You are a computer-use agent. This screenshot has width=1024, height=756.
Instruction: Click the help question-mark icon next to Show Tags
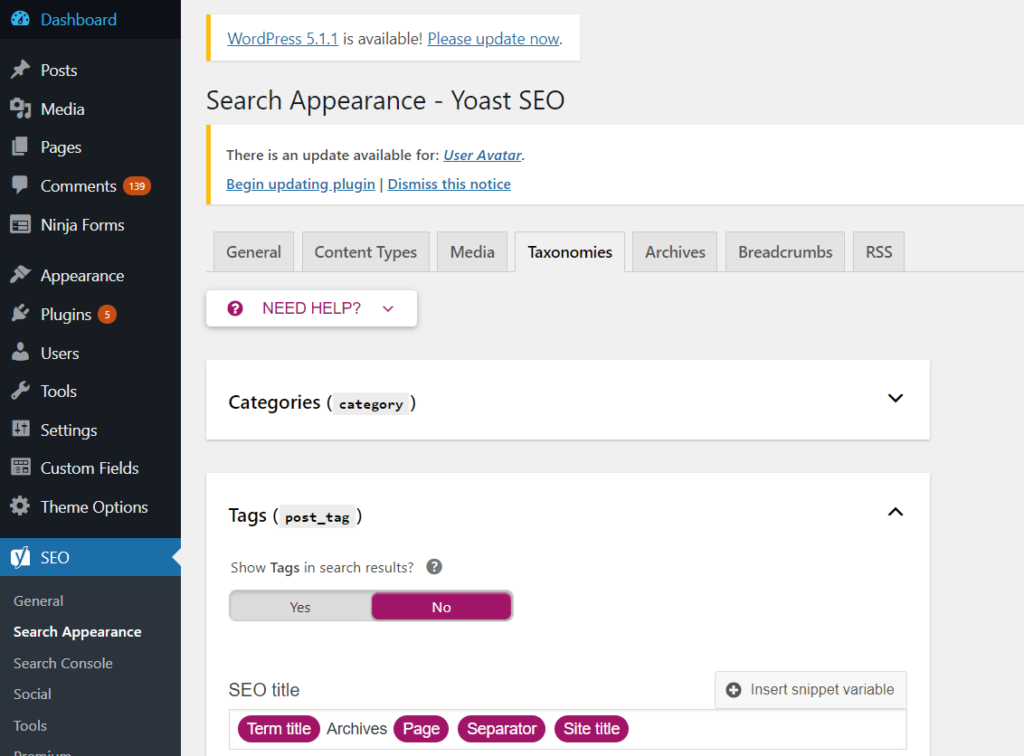point(434,566)
